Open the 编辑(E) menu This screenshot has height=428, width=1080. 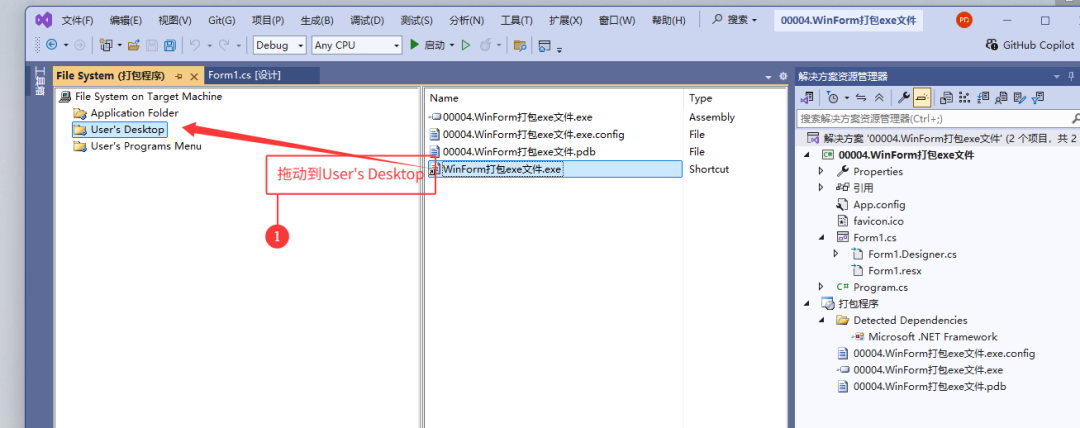(x=125, y=20)
